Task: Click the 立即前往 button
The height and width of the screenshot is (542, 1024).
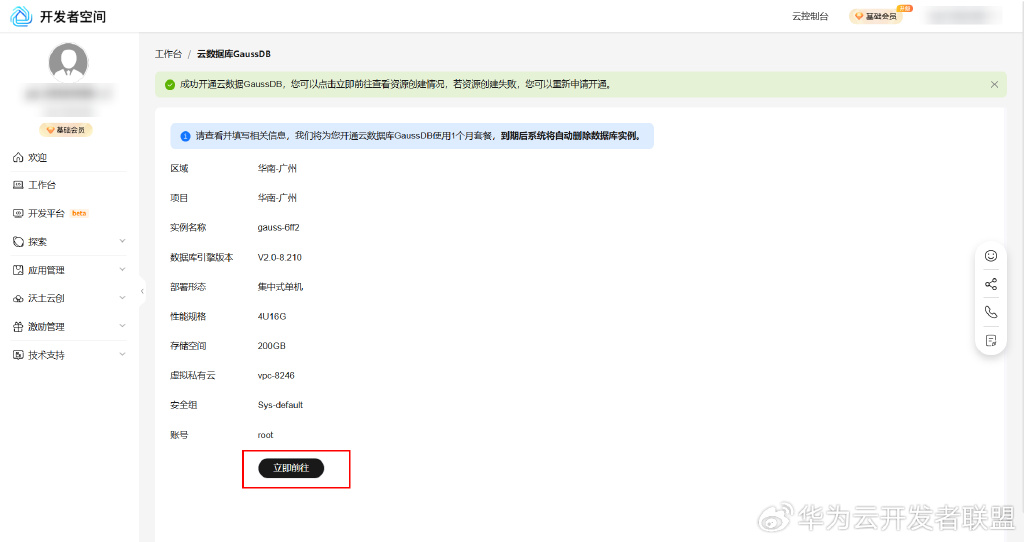Action: tap(291, 468)
